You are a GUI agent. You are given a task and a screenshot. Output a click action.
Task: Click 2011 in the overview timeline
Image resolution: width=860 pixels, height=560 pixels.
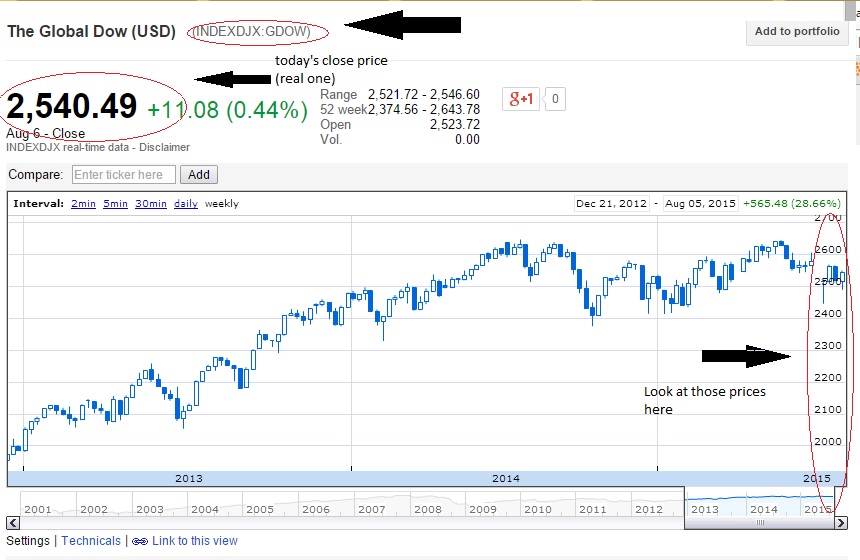point(593,510)
